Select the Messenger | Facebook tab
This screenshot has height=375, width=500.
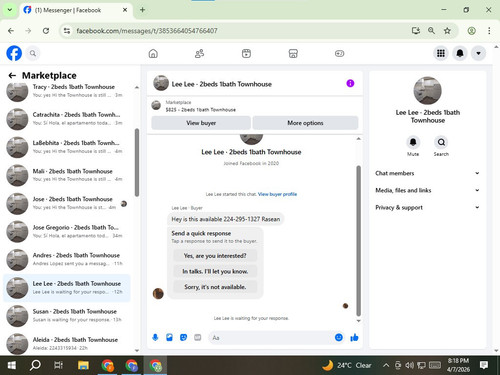pos(75,10)
